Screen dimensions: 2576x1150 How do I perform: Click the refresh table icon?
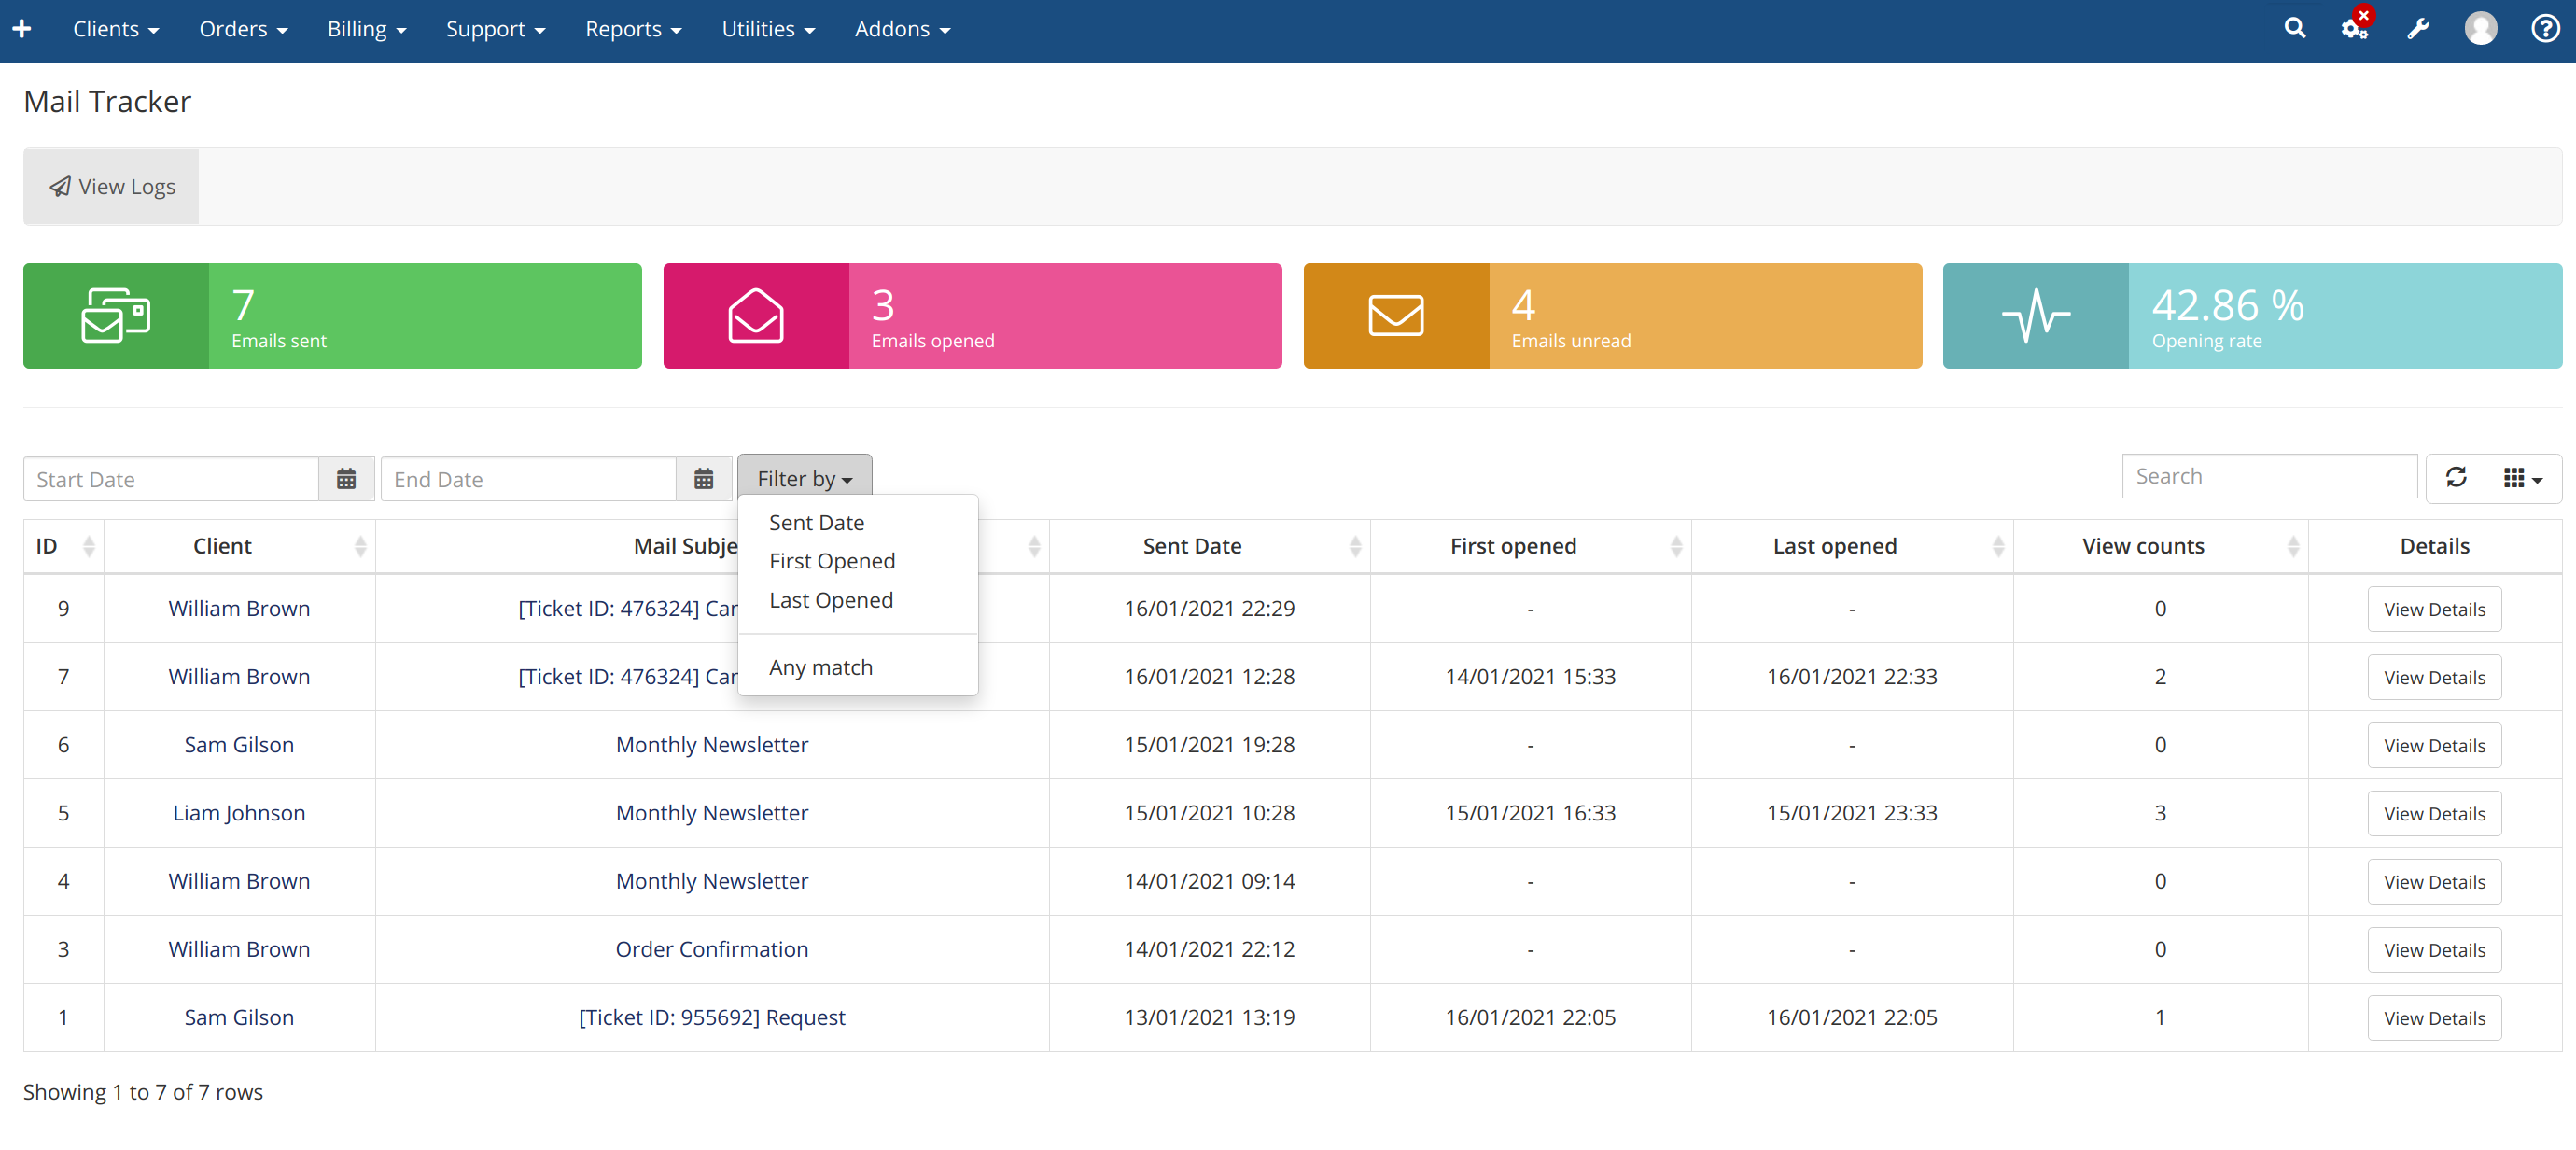(x=2456, y=477)
